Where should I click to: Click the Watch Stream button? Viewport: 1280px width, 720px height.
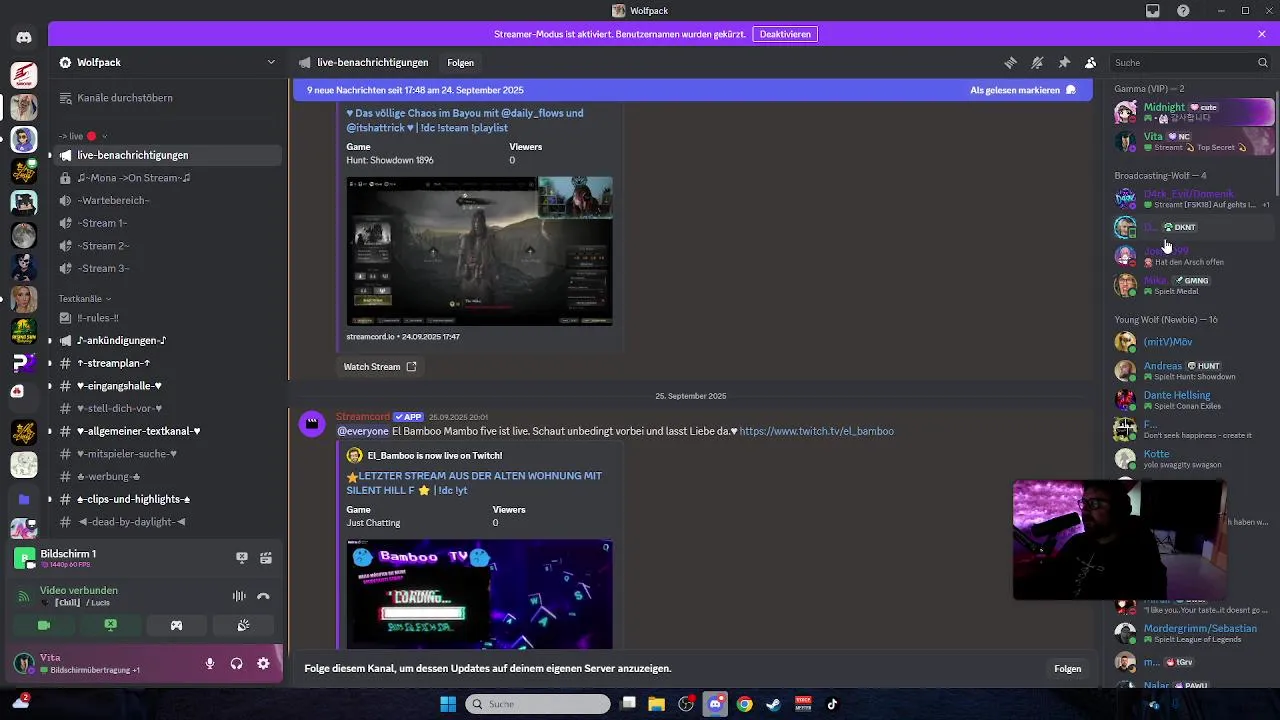click(x=380, y=367)
